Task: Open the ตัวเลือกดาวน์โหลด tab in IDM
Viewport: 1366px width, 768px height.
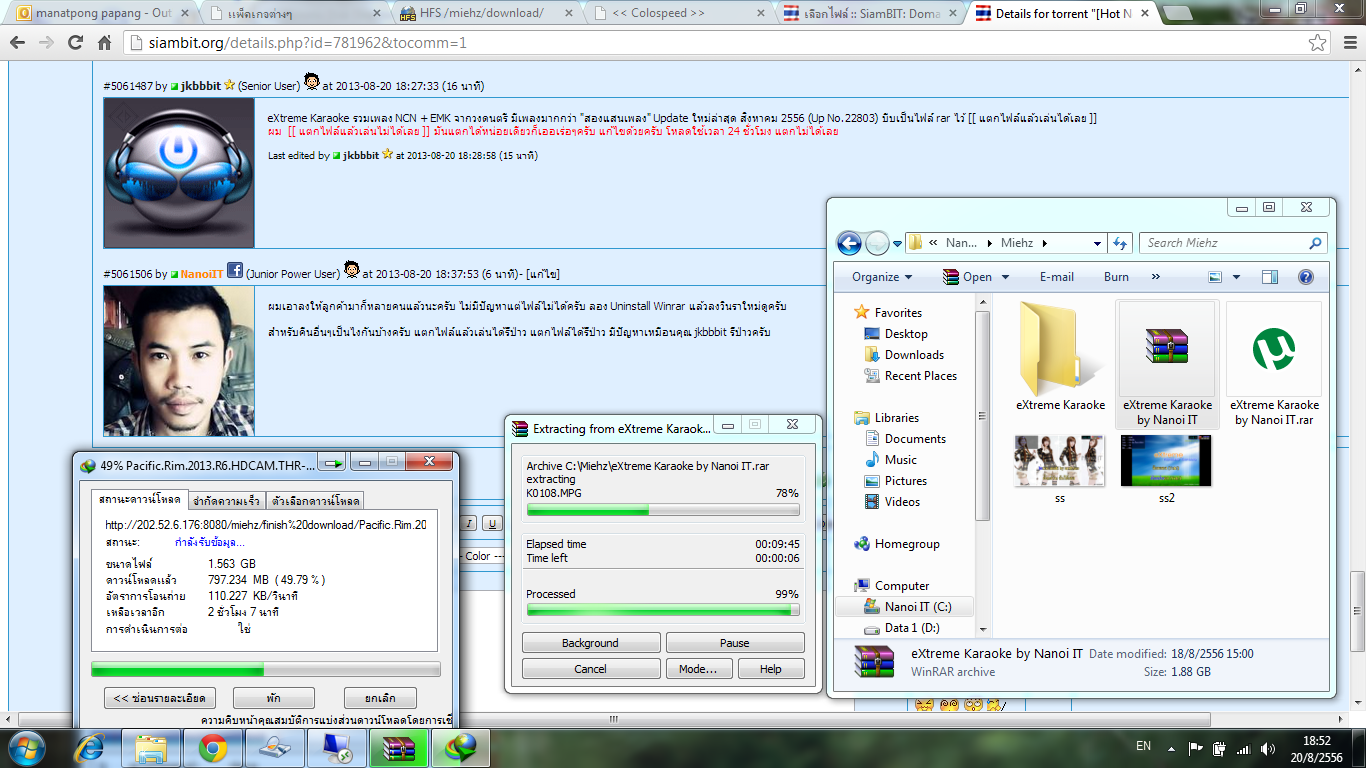Action: [x=315, y=500]
